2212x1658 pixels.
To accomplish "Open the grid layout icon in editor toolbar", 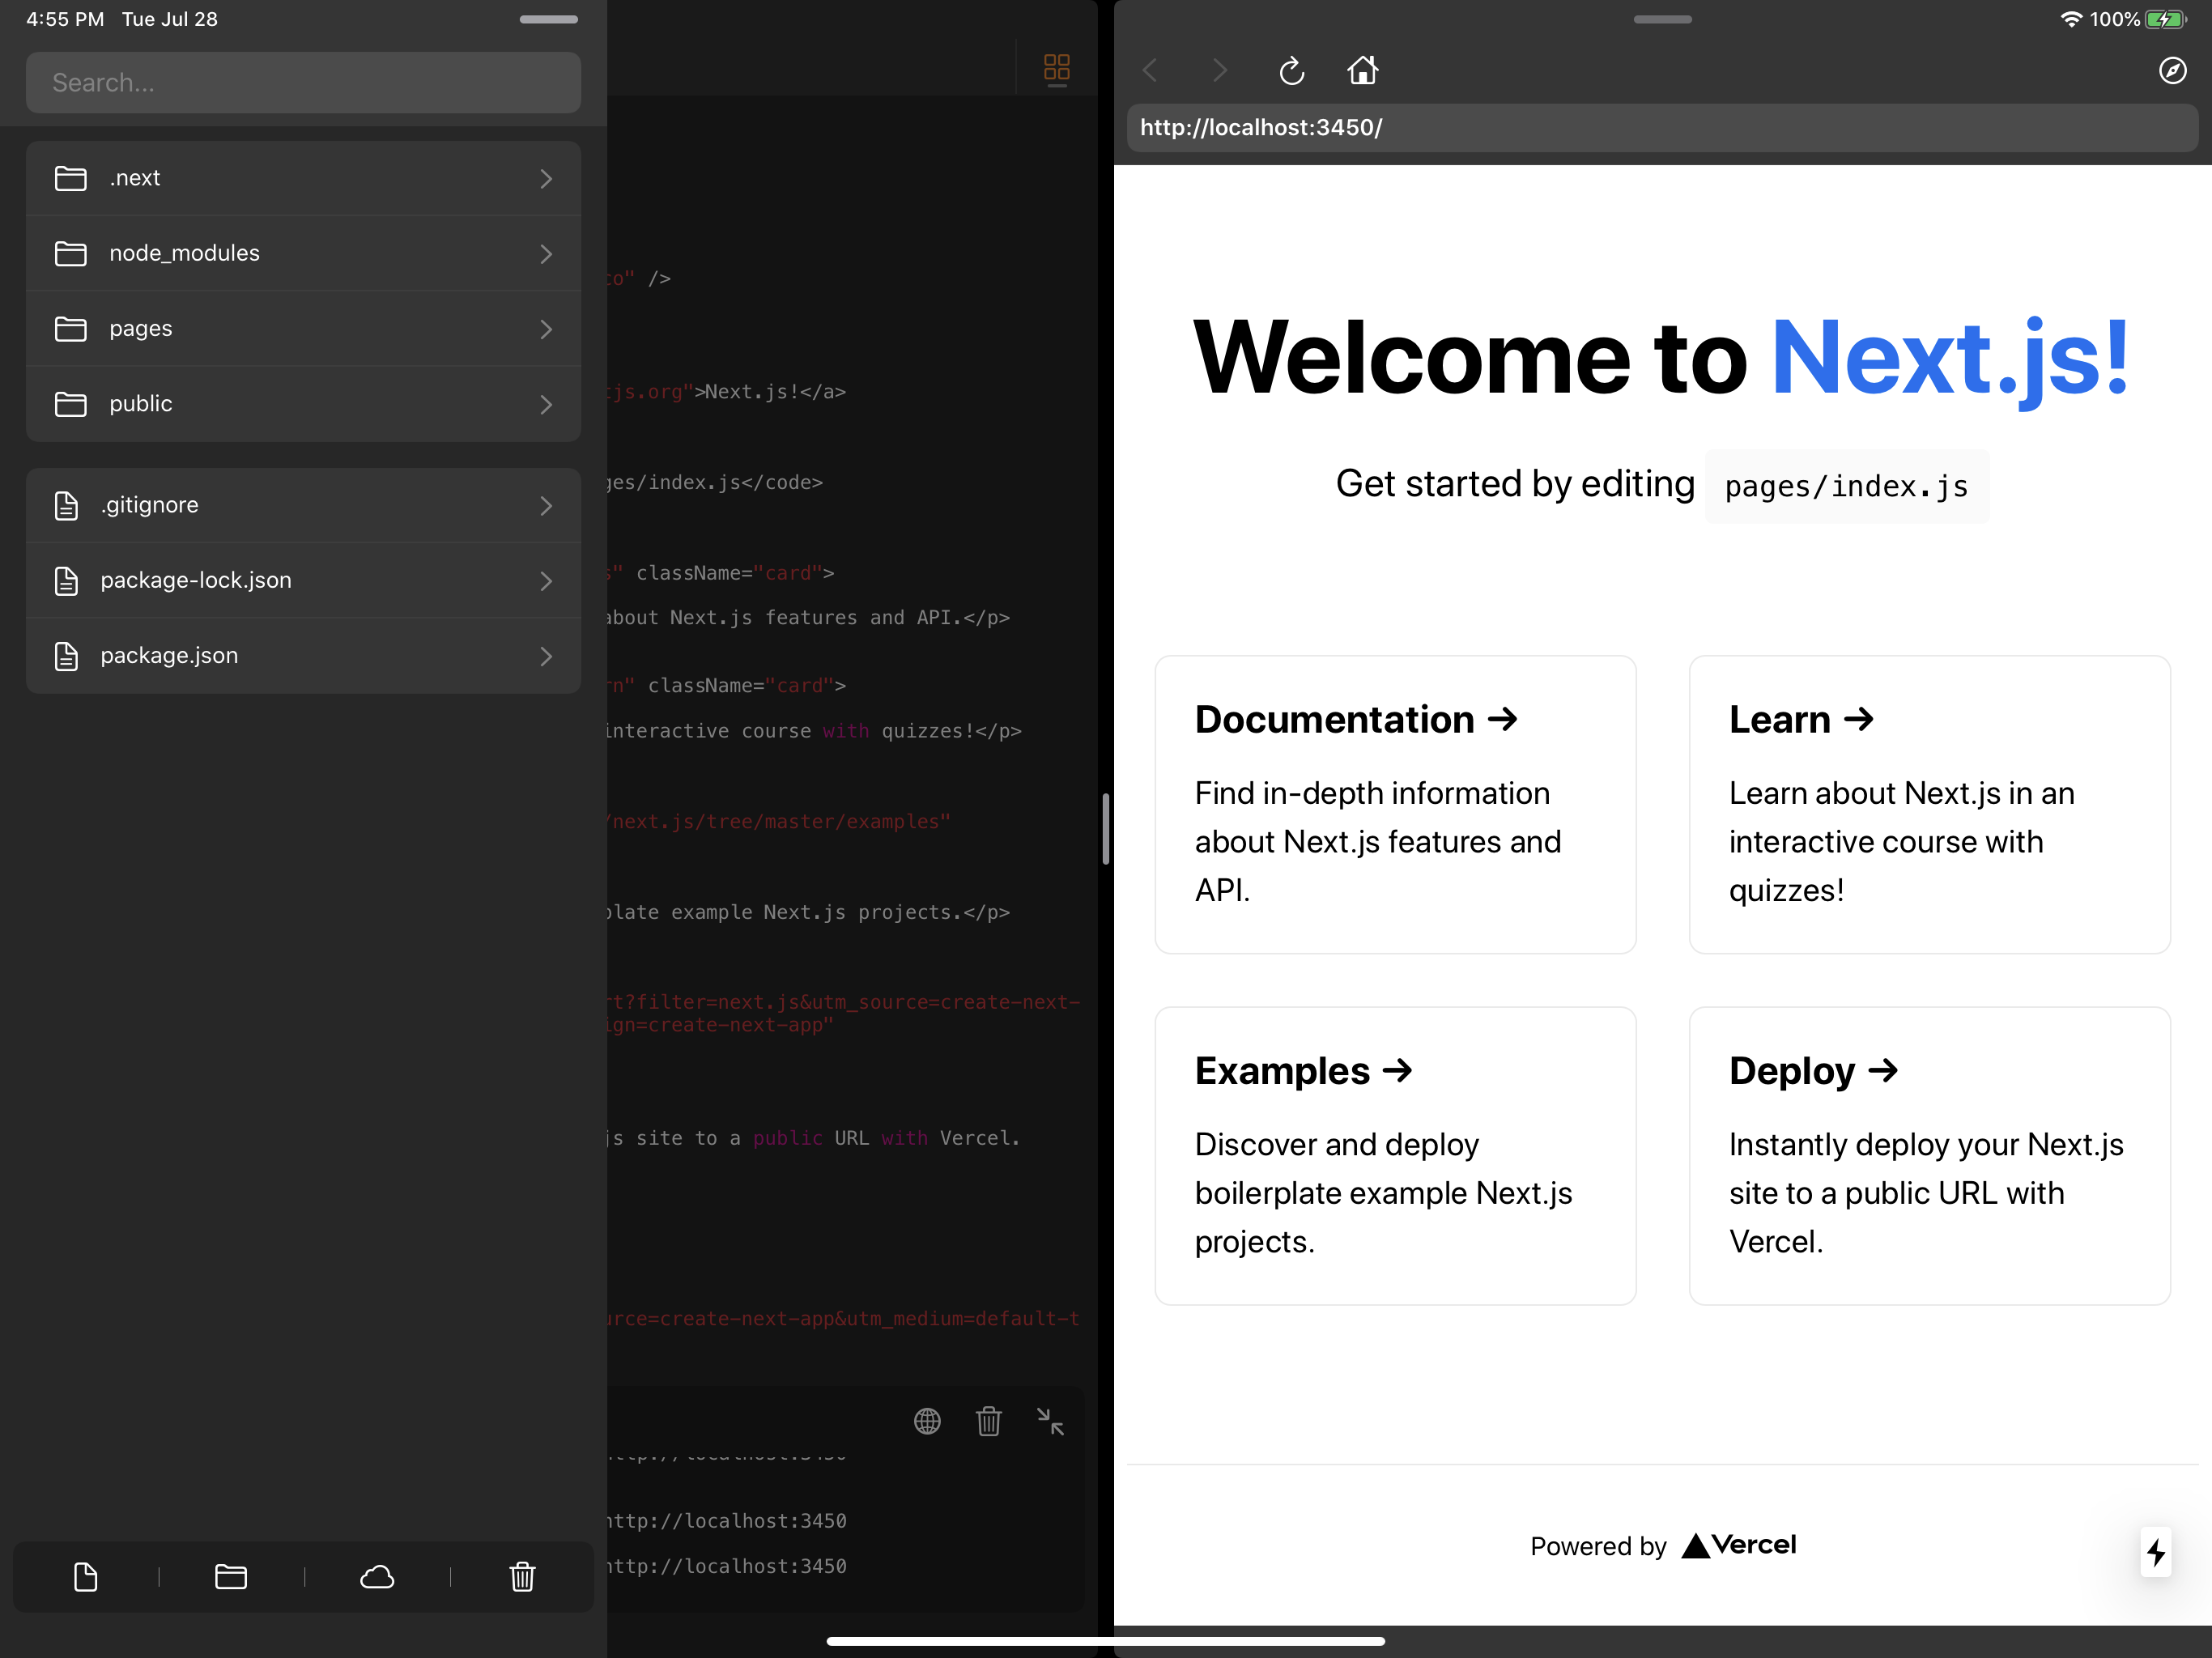I will pos(1056,68).
